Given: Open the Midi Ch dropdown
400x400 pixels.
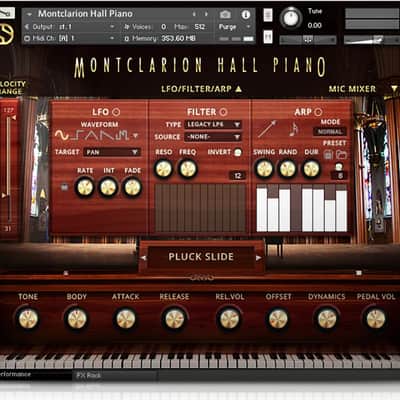Looking at the screenshot, I should [70, 38].
